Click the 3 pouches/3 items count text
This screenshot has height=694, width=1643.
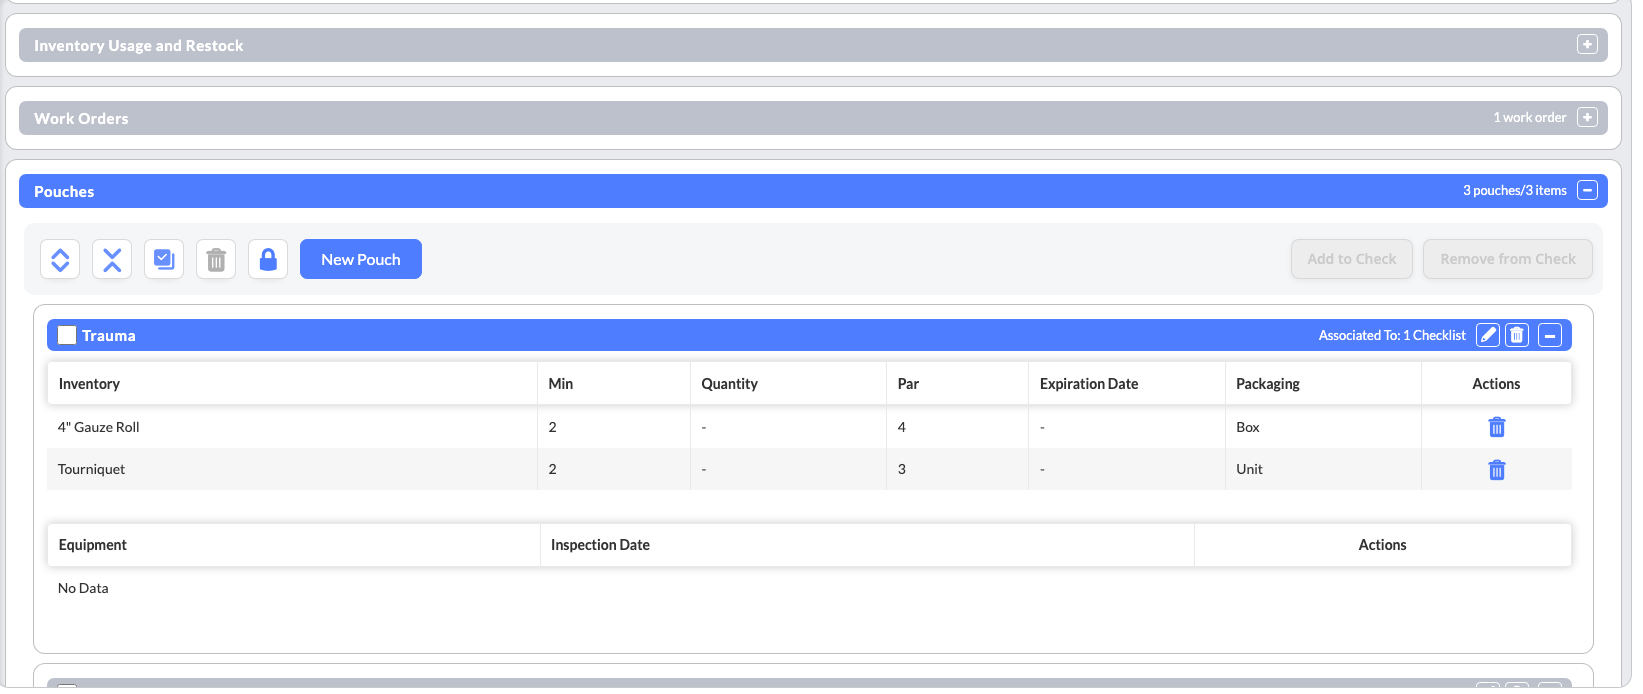click(1515, 190)
